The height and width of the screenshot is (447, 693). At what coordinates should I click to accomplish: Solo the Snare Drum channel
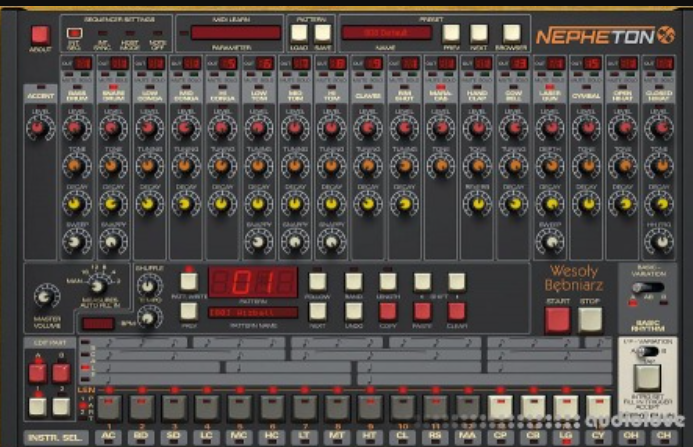click(122, 74)
